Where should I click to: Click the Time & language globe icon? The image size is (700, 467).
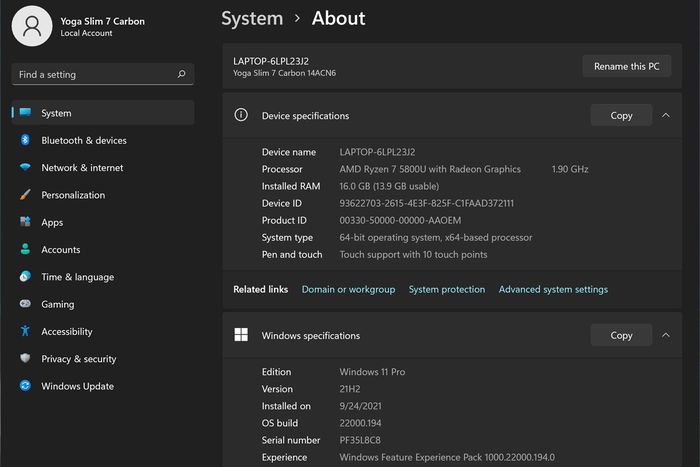click(x=25, y=276)
